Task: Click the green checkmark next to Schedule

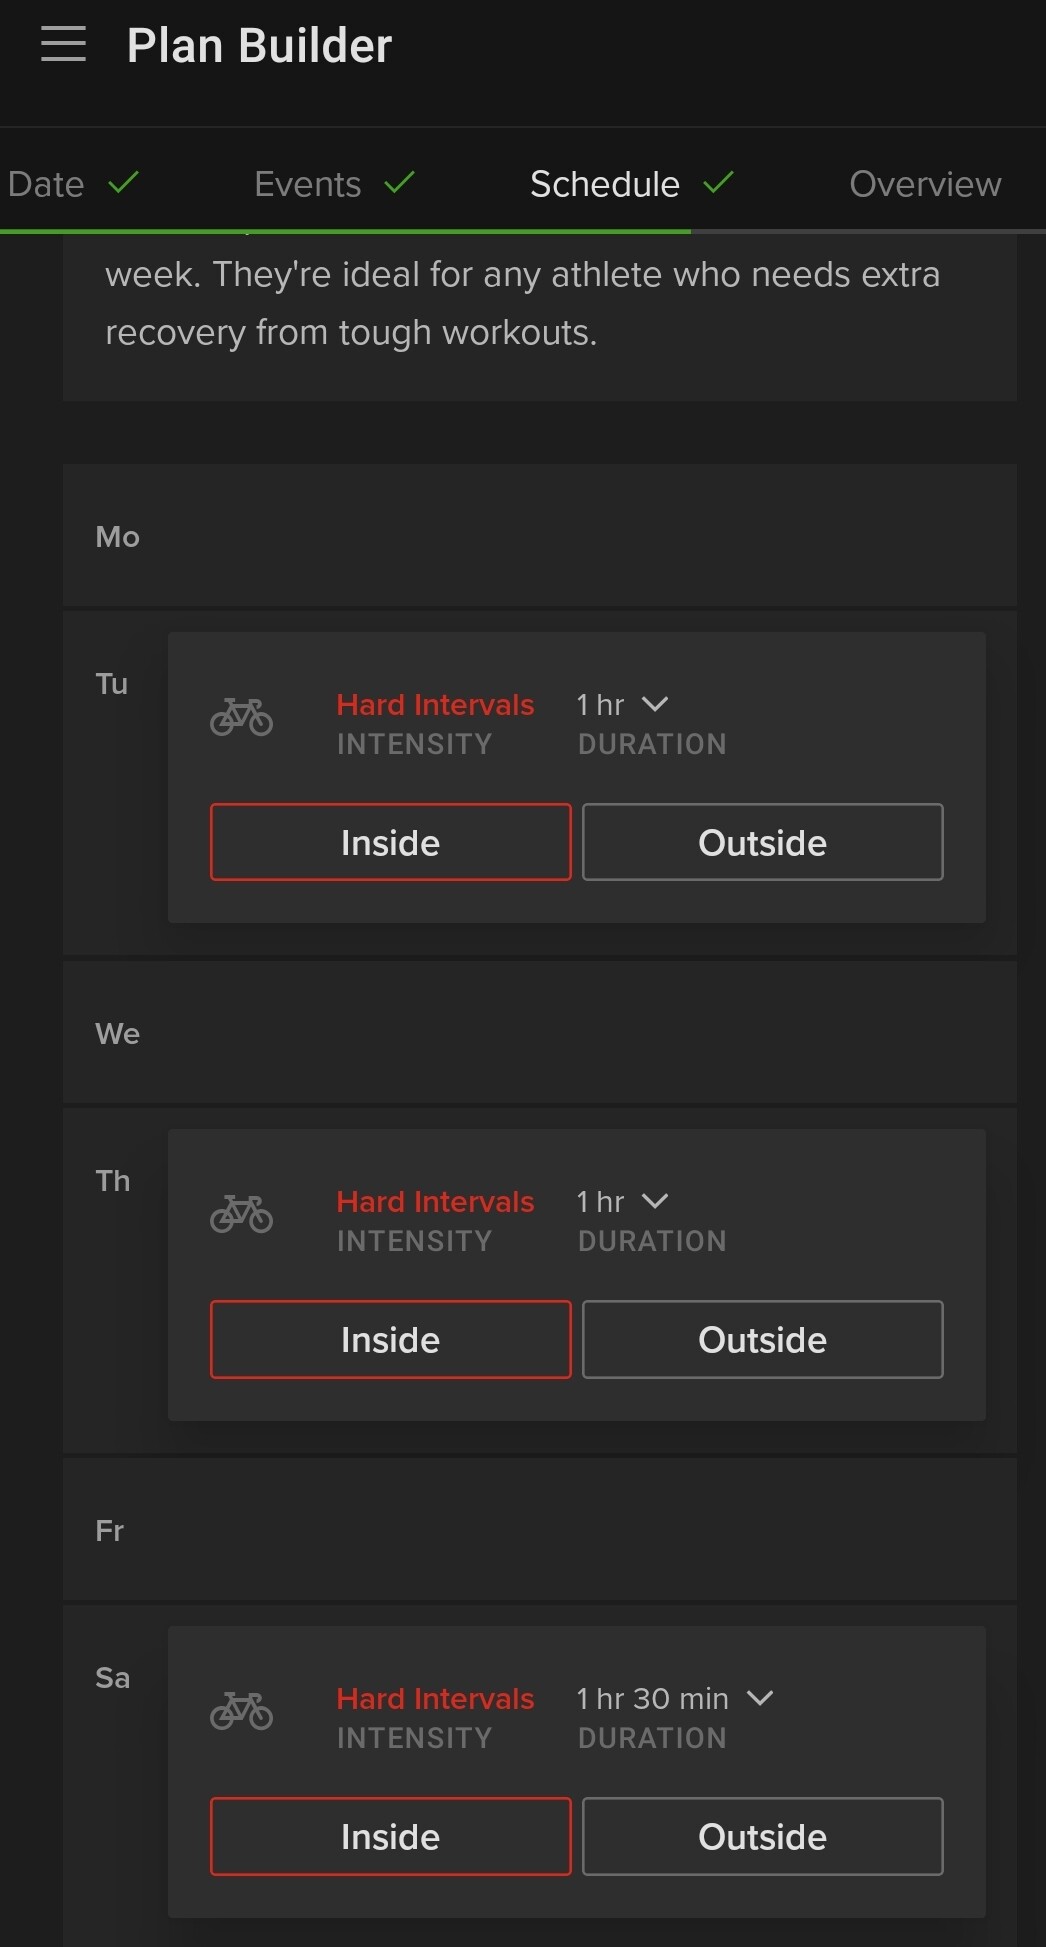Action: [x=718, y=183]
